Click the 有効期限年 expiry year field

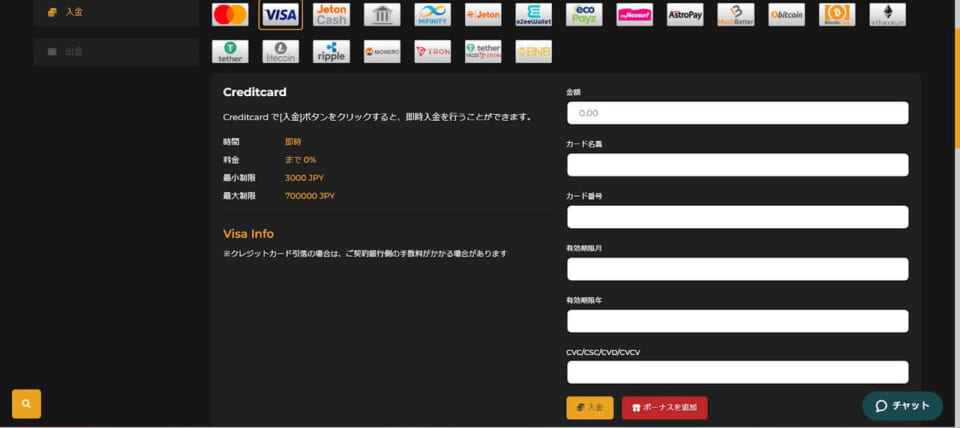point(738,321)
